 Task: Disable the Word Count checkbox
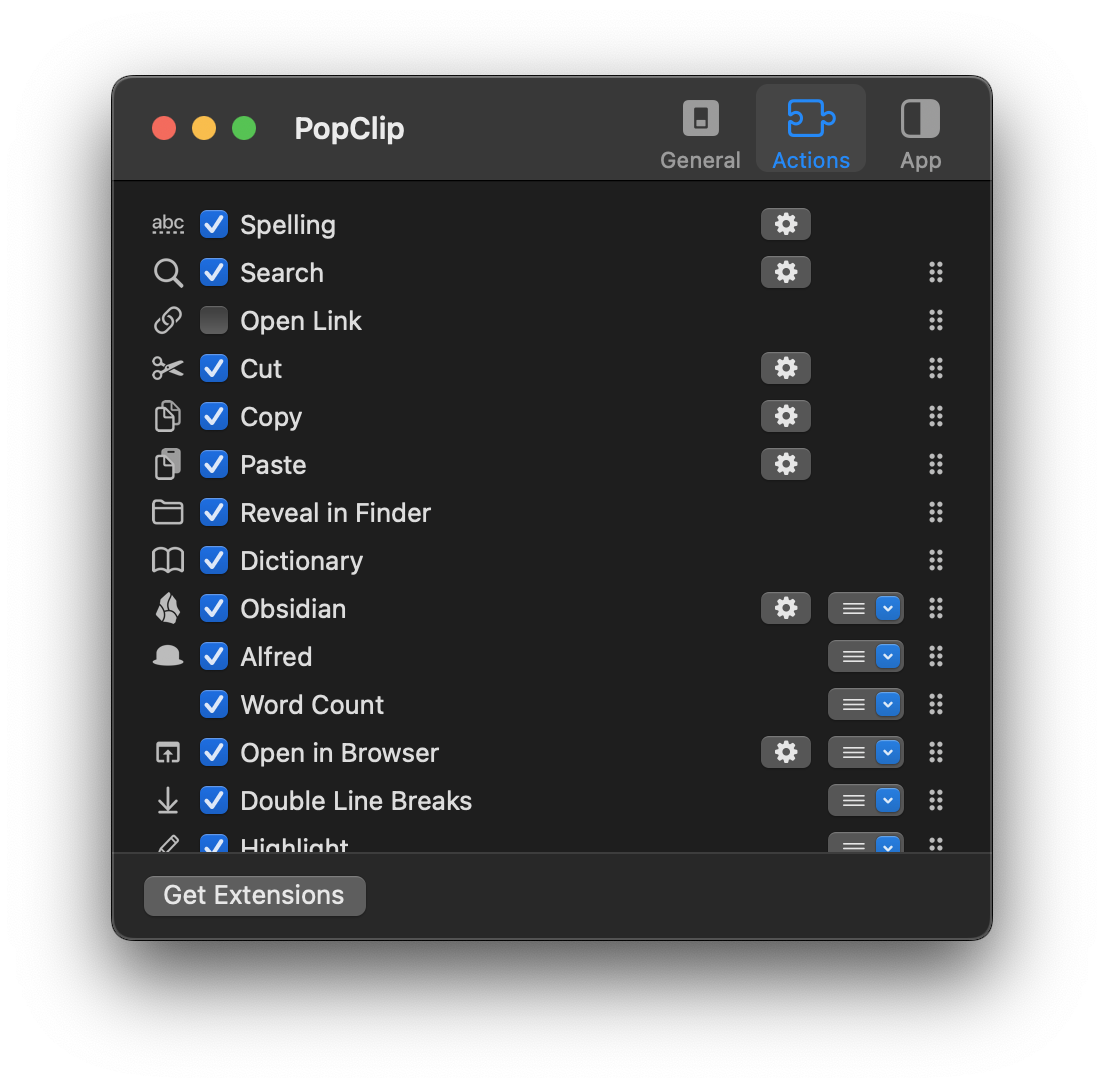click(214, 704)
